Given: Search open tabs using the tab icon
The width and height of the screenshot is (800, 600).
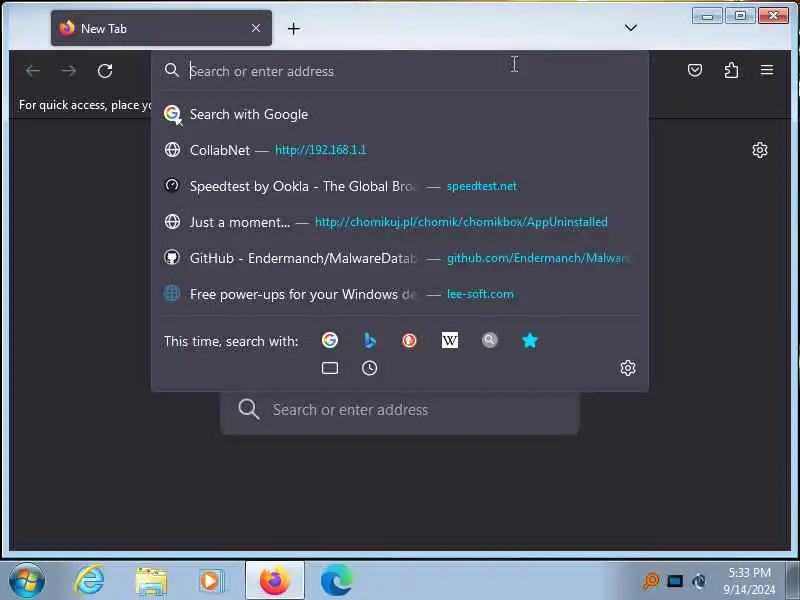Looking at the screenshot, I should click(330, 368).
